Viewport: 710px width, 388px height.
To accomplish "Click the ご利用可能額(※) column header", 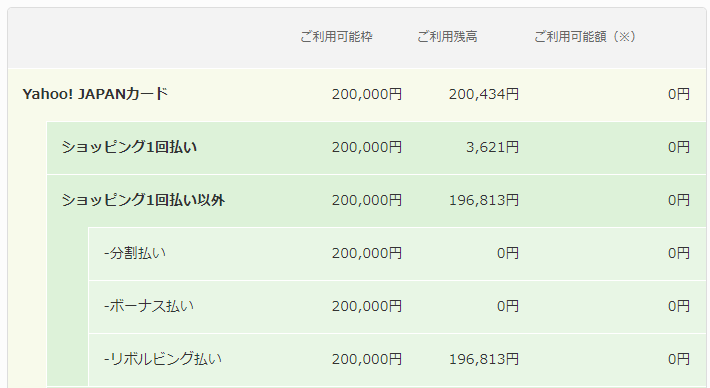I will pos(585,37).
